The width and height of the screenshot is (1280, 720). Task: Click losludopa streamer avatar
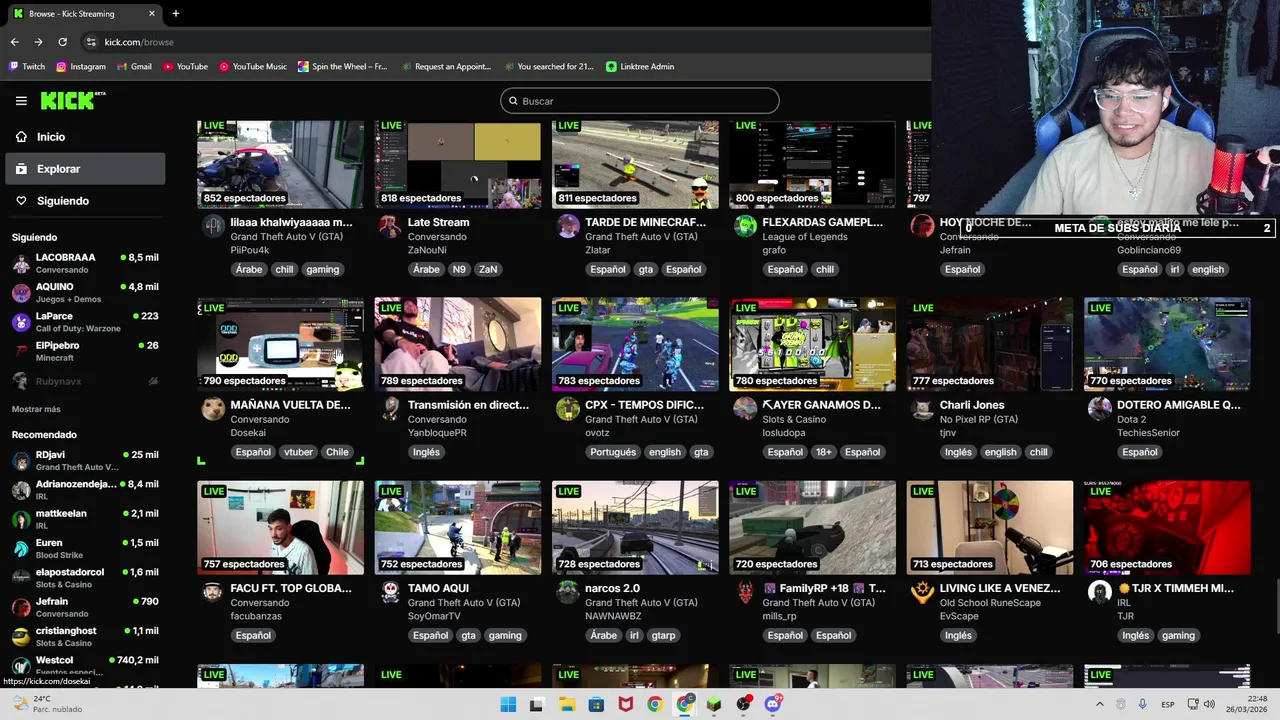(x=745, y=408)
